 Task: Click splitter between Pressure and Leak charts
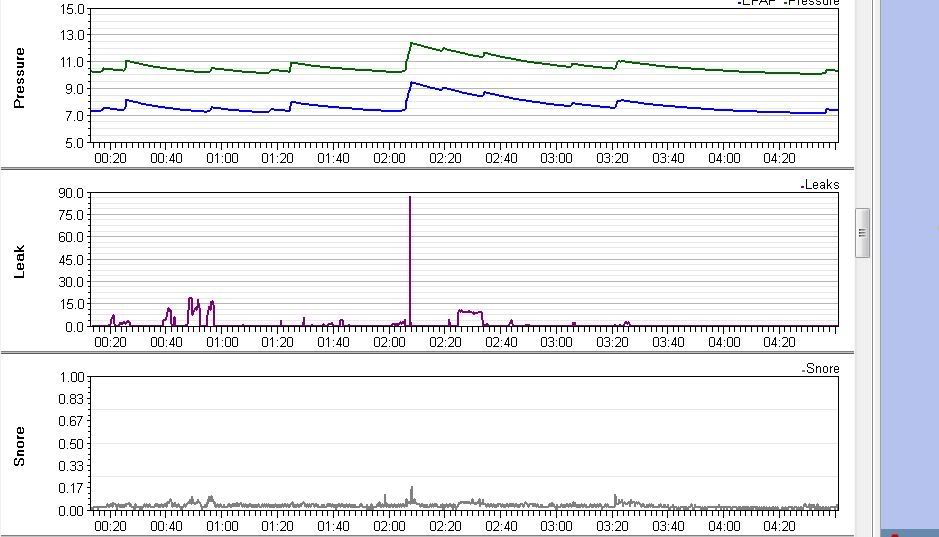427,168
